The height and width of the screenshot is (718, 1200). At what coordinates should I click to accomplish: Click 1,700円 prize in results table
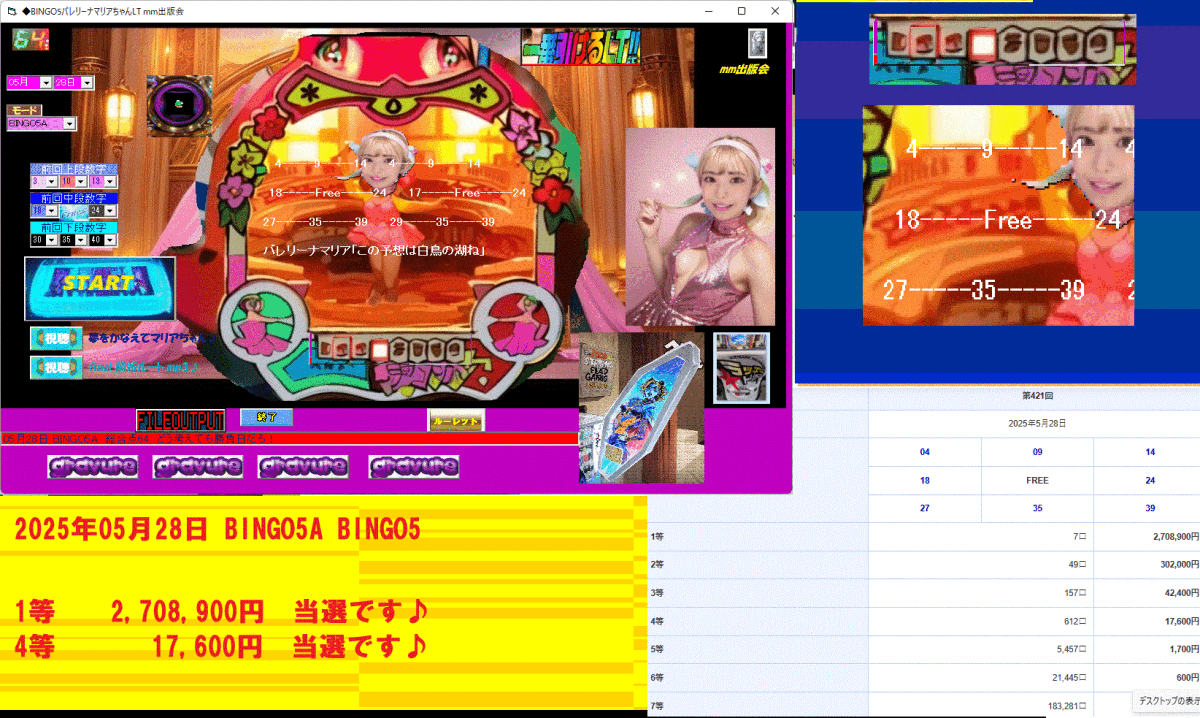(1184, 648)
